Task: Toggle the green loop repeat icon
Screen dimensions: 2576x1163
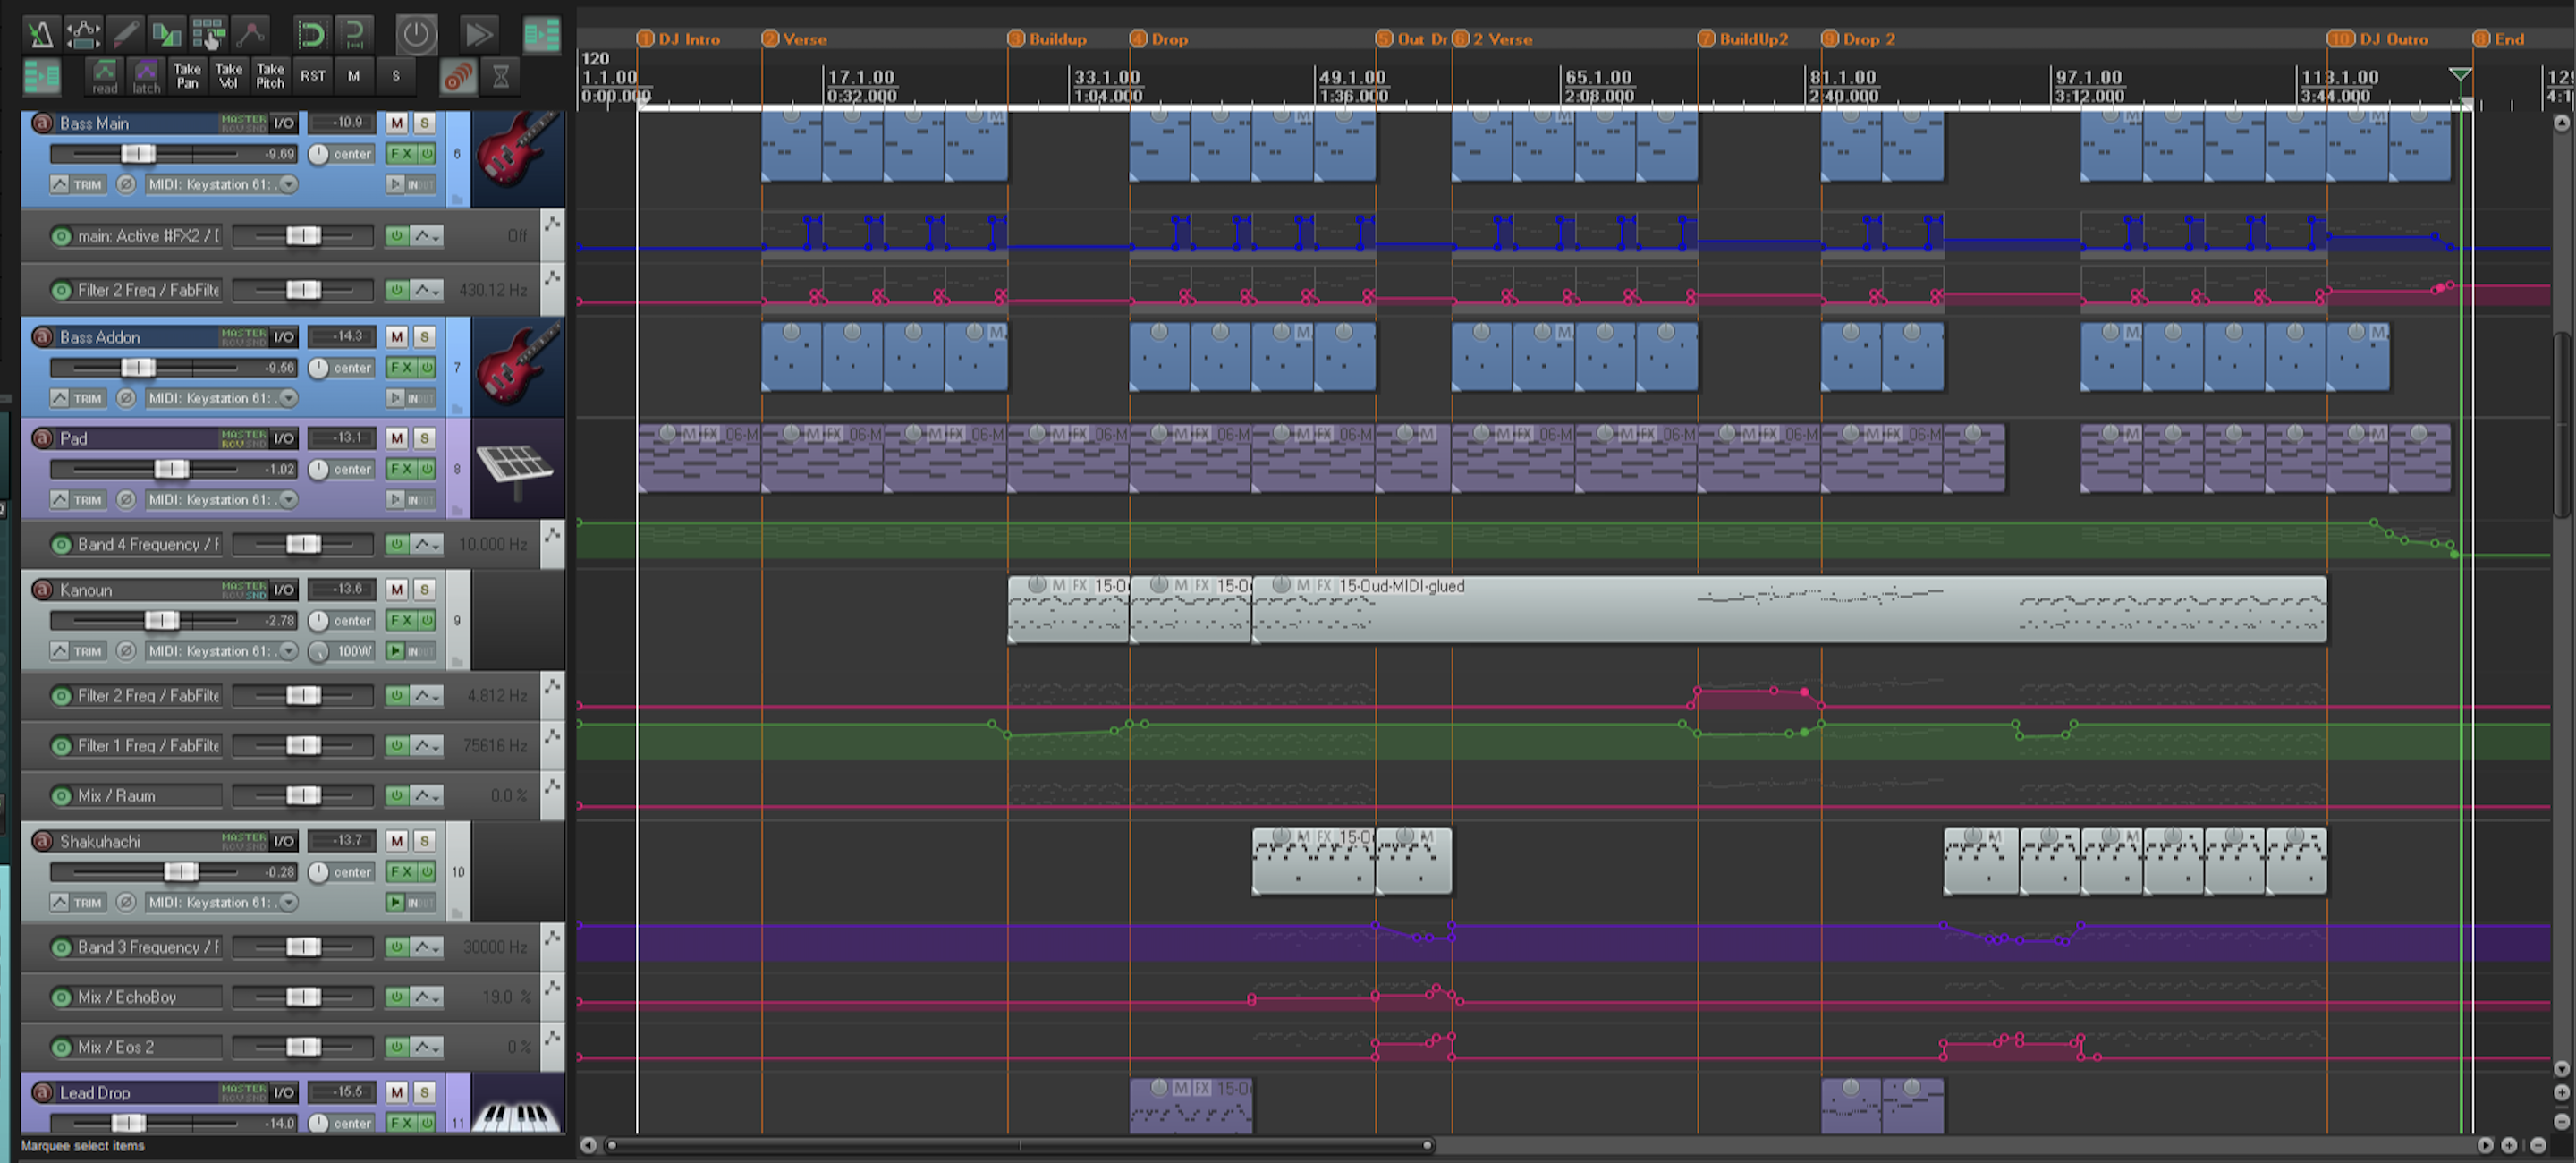Action: [312, 35]
